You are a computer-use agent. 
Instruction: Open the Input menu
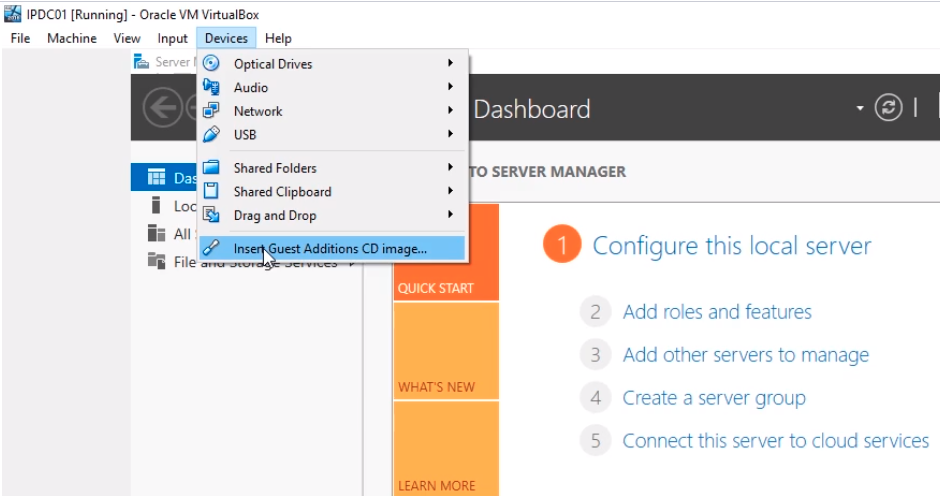(x=173, y=38)
